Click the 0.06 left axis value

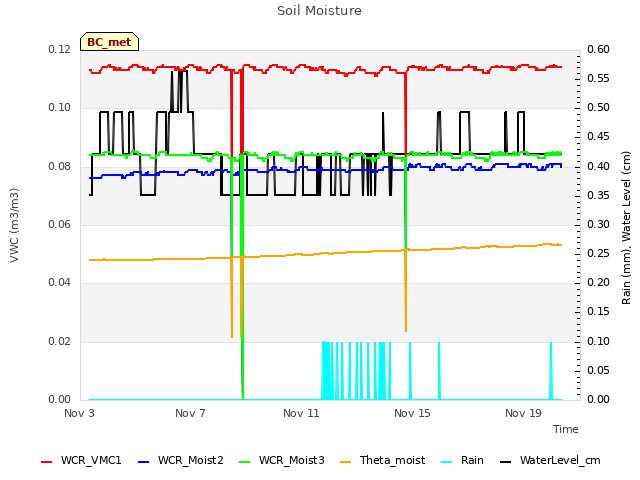tap(60, 224)
